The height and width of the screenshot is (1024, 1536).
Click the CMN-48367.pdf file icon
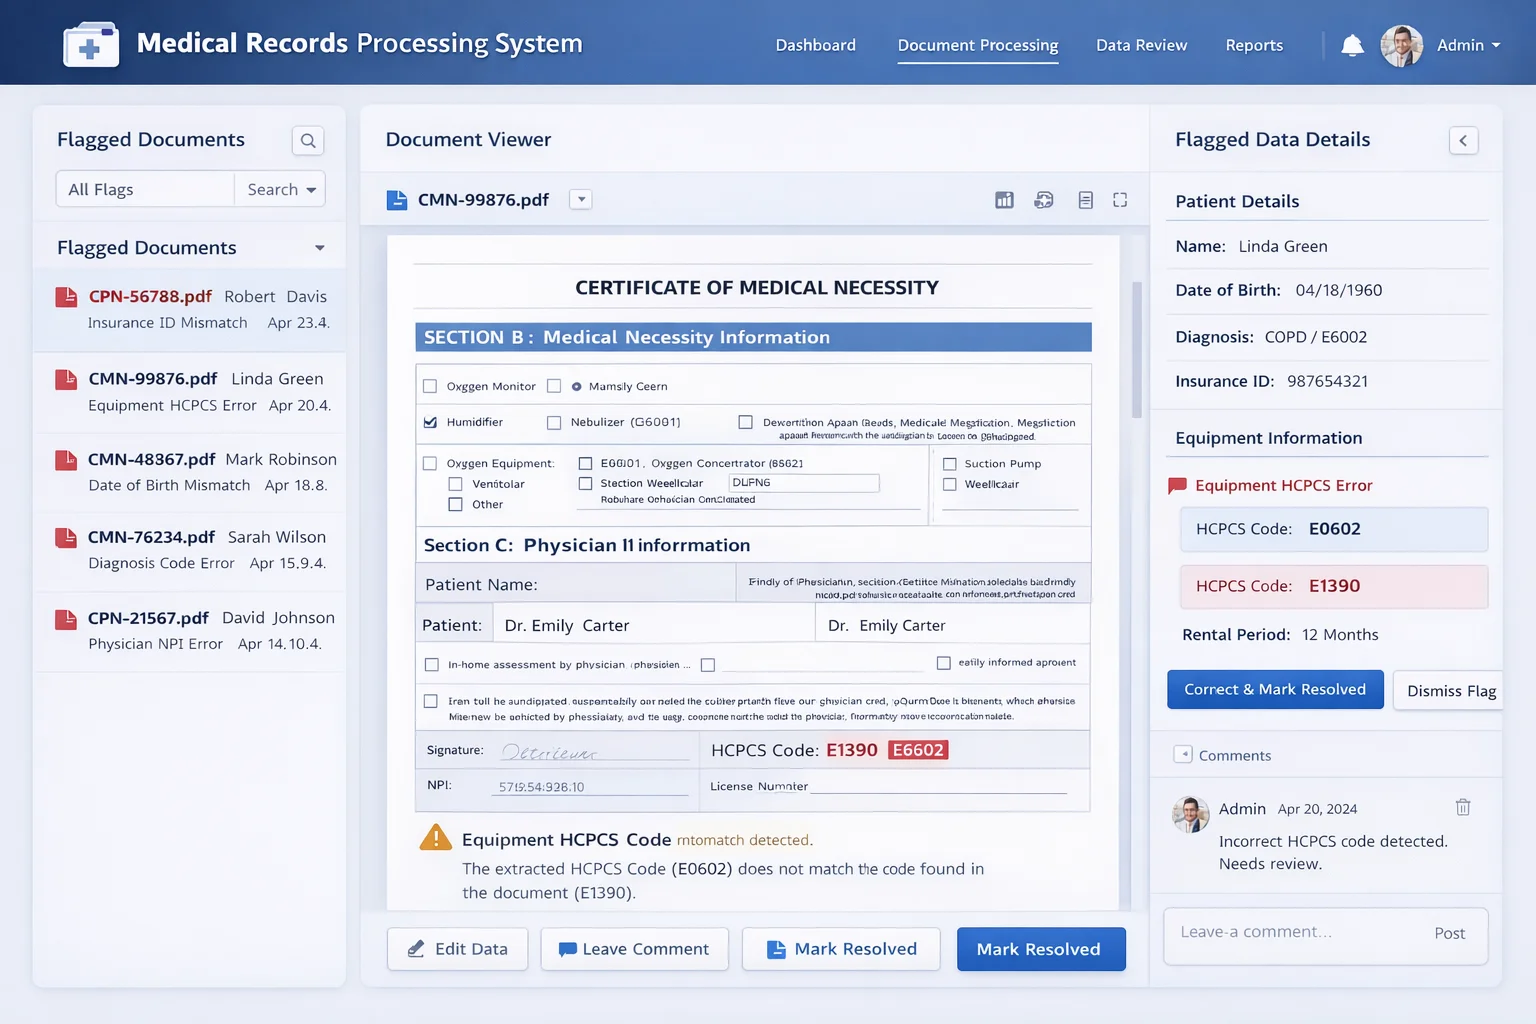click(66, 460)
